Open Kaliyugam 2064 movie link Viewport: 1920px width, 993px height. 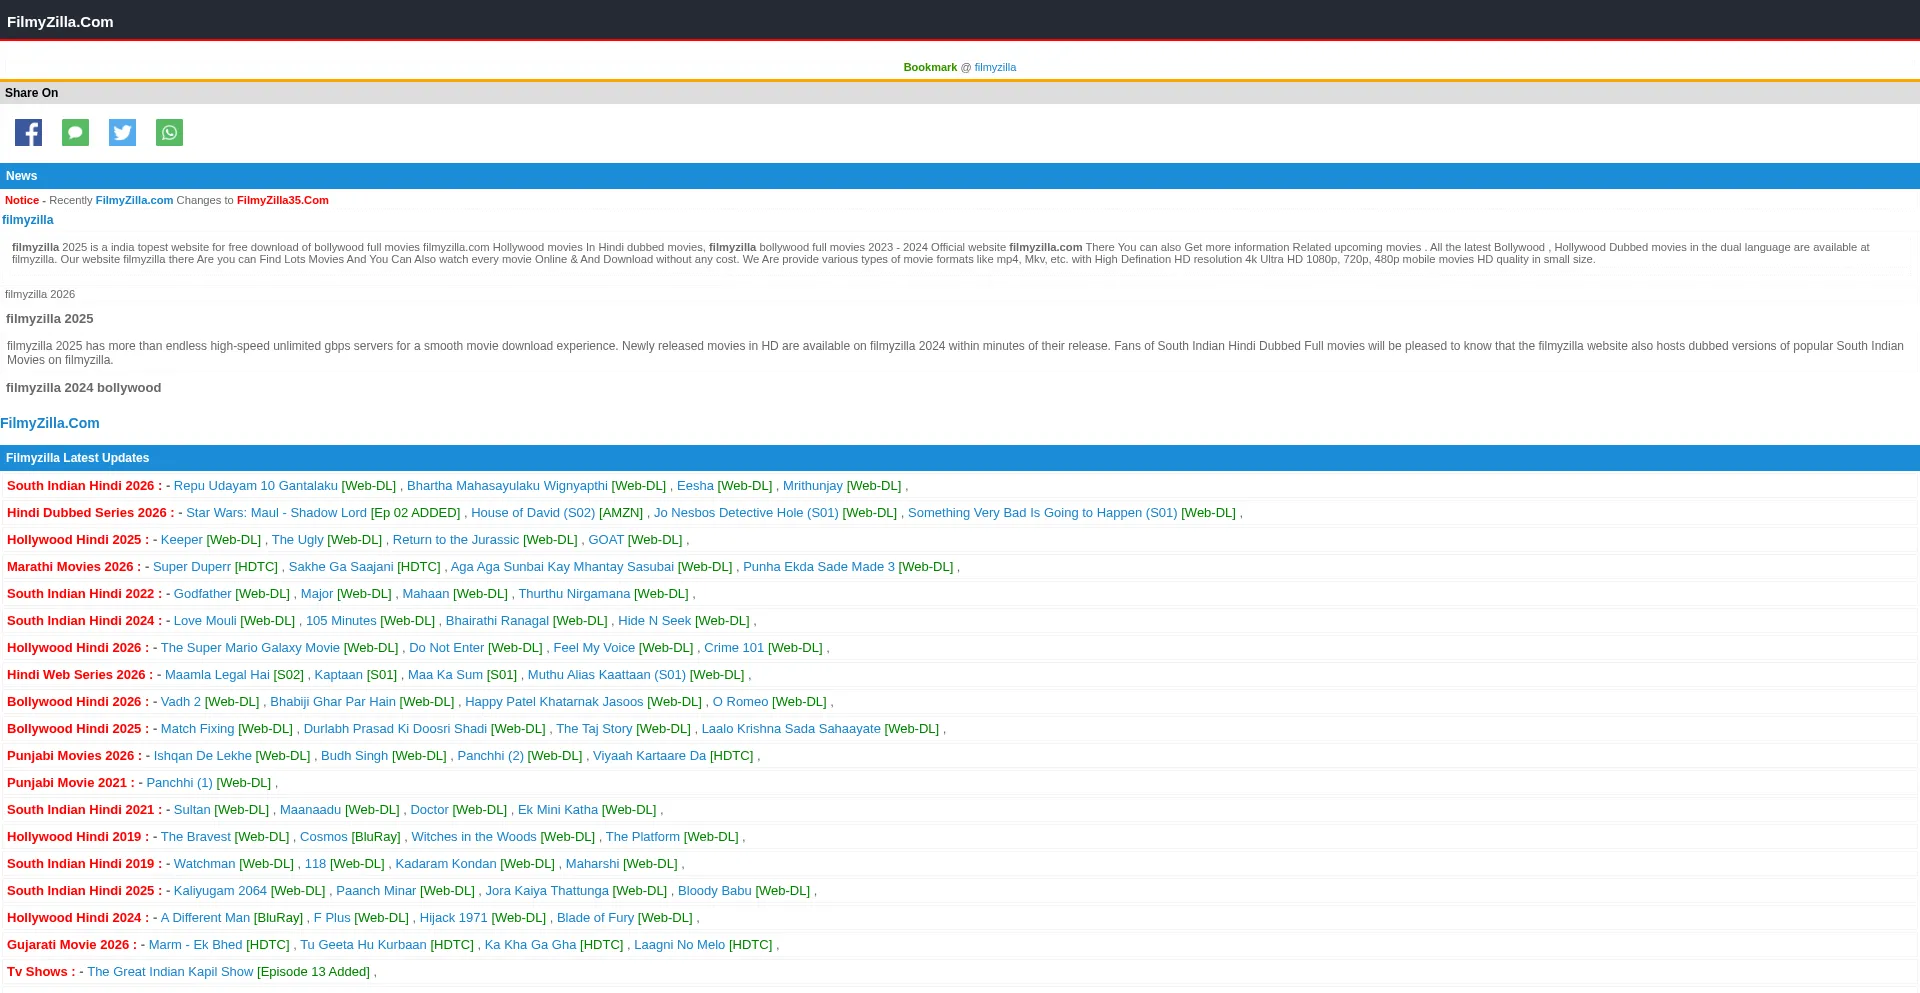(x=220, y=891)
